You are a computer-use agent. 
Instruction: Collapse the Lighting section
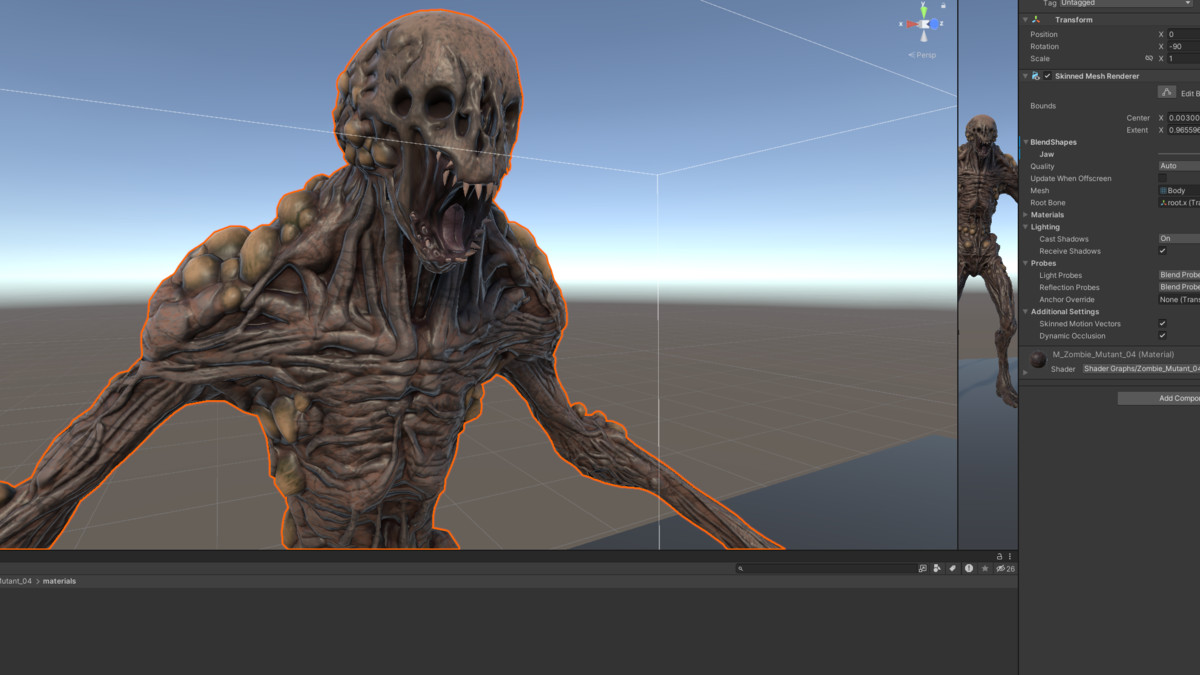[x=1025, y=227]
